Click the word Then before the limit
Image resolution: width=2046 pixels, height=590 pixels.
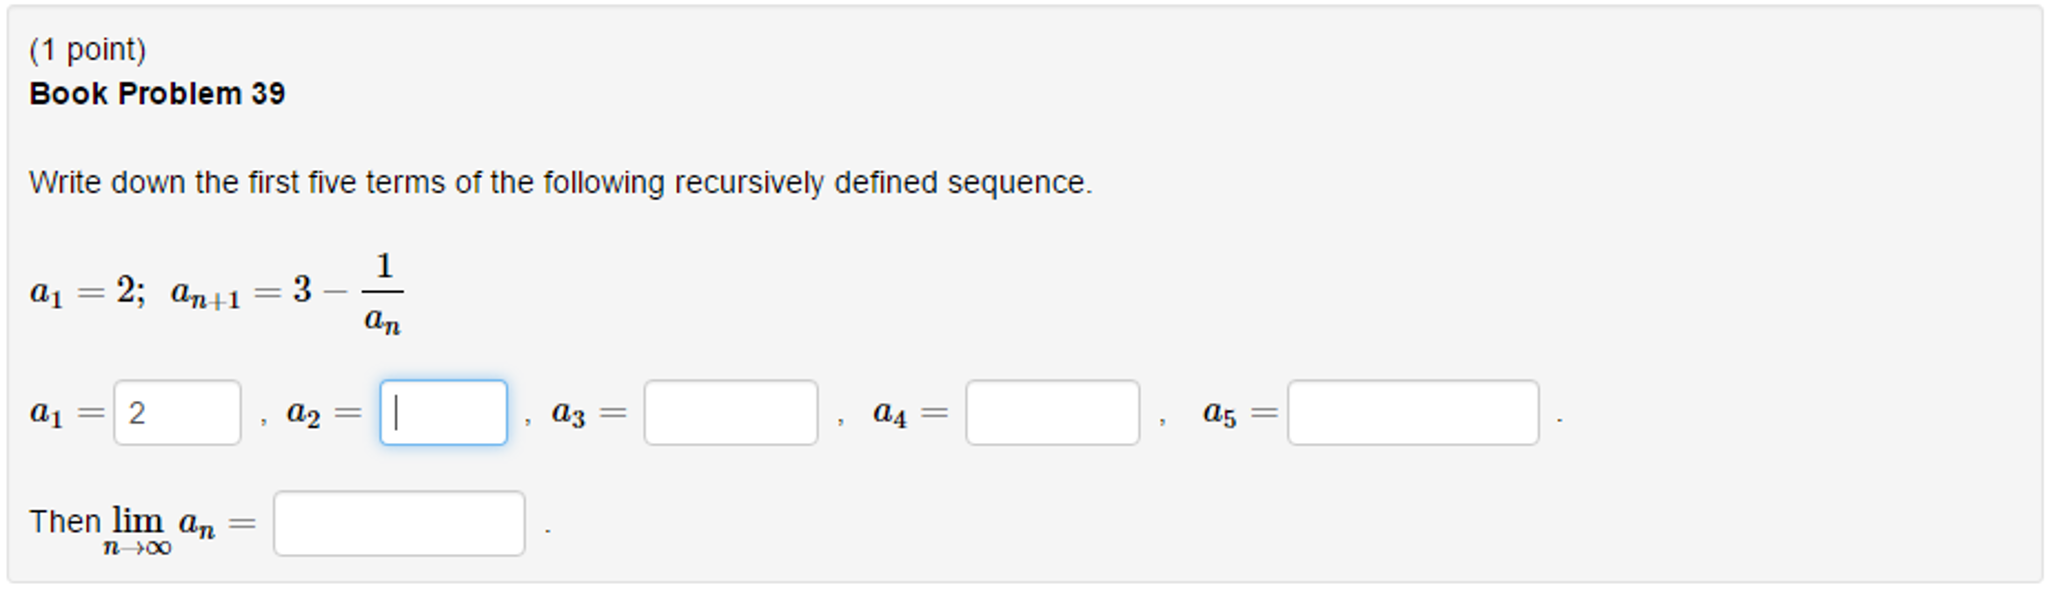(x=63, y=520)
